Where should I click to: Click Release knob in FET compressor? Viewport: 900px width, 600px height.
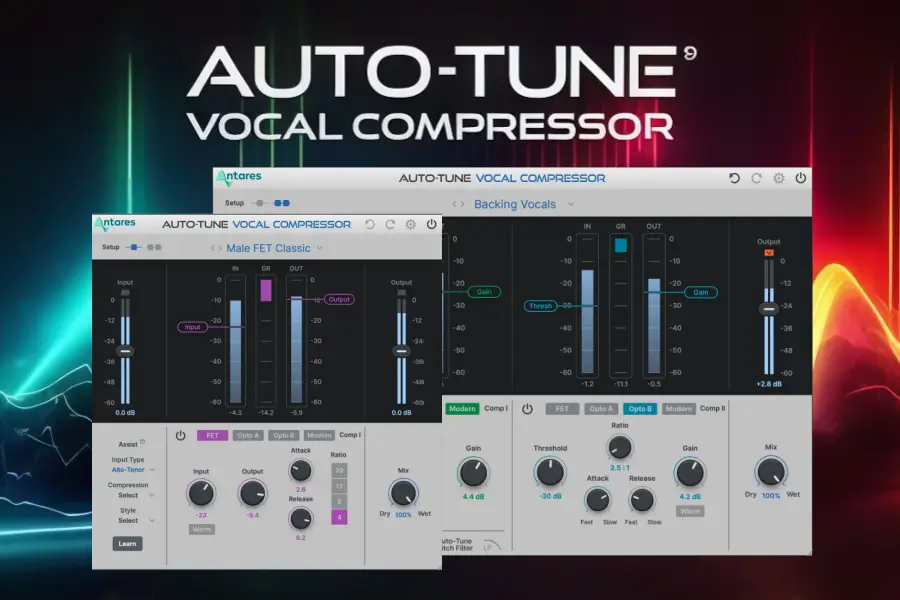pos(300,519)
